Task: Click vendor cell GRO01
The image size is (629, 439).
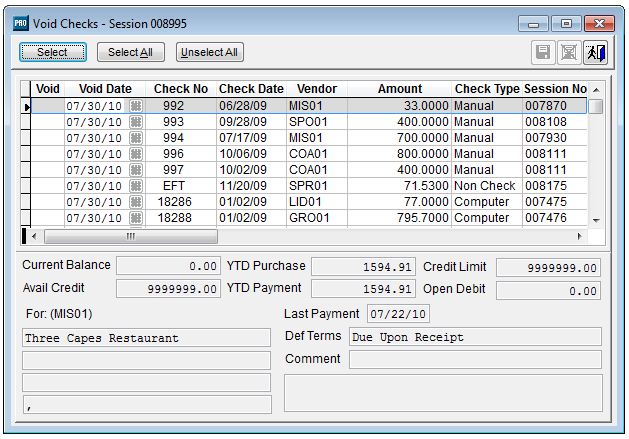Action: (317, 218)
